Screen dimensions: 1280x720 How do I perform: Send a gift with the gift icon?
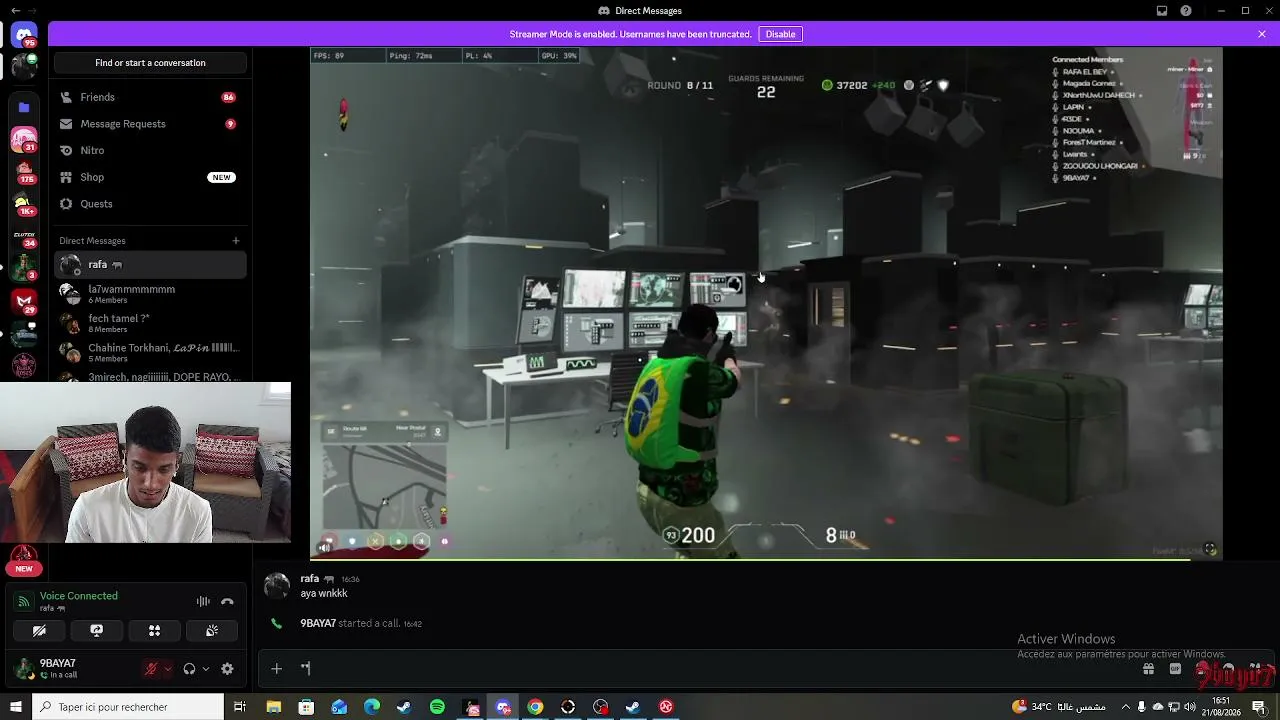pos(1149,669)
